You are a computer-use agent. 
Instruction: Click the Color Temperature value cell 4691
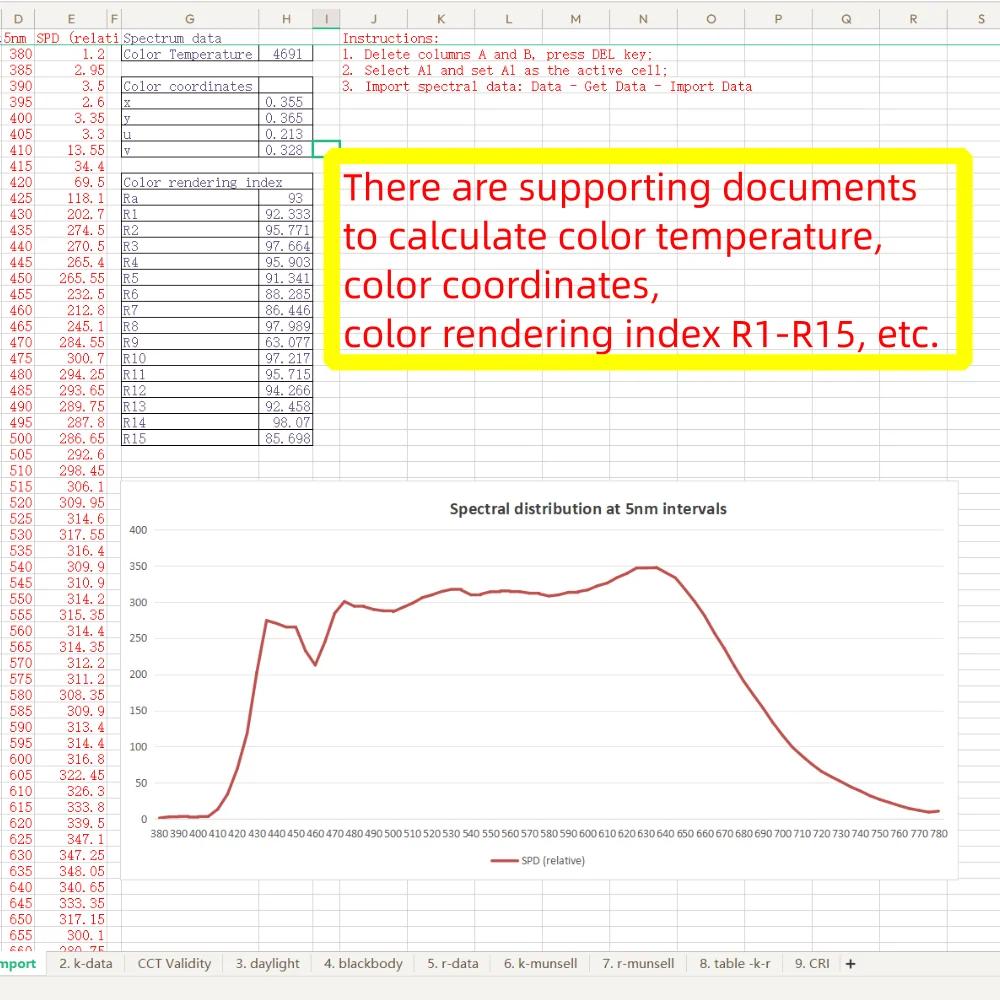(x=286, y=54)
